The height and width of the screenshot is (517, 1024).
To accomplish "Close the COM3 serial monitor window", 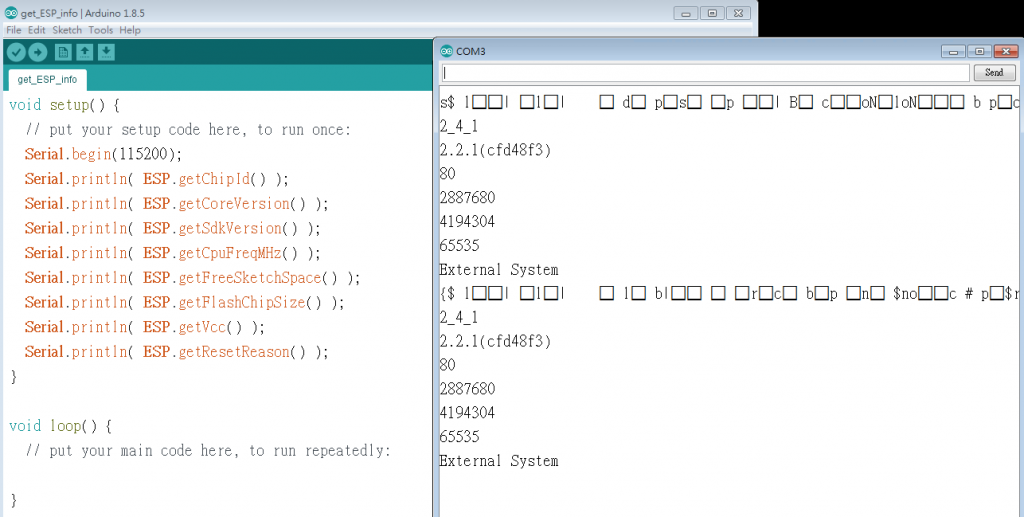I will 1006,52.
